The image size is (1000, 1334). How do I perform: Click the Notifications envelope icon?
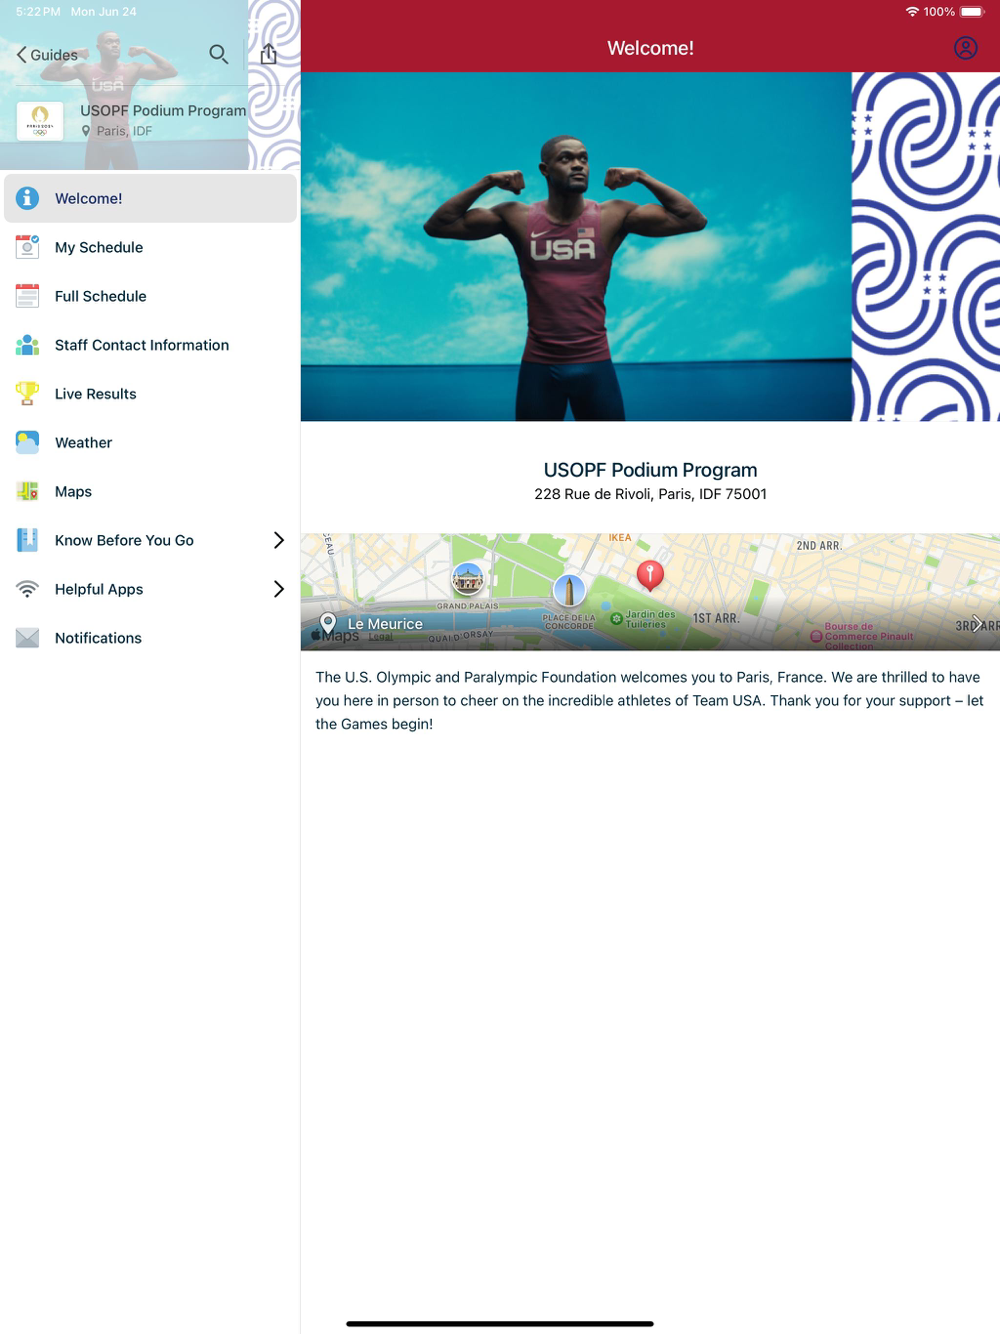27,638
